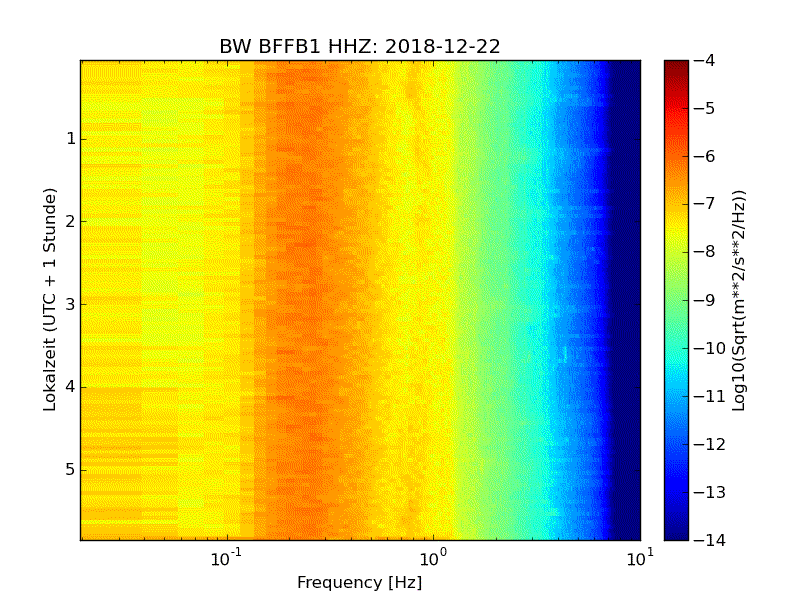Click the x-axis tick label 10^-1

(226, 558)
